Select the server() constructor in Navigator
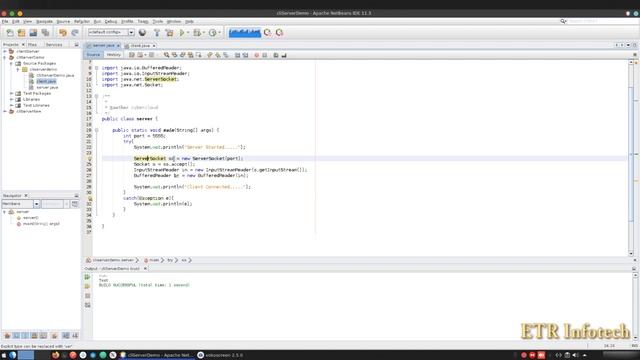This screenshot has height=360, width=640. (31, 218)
